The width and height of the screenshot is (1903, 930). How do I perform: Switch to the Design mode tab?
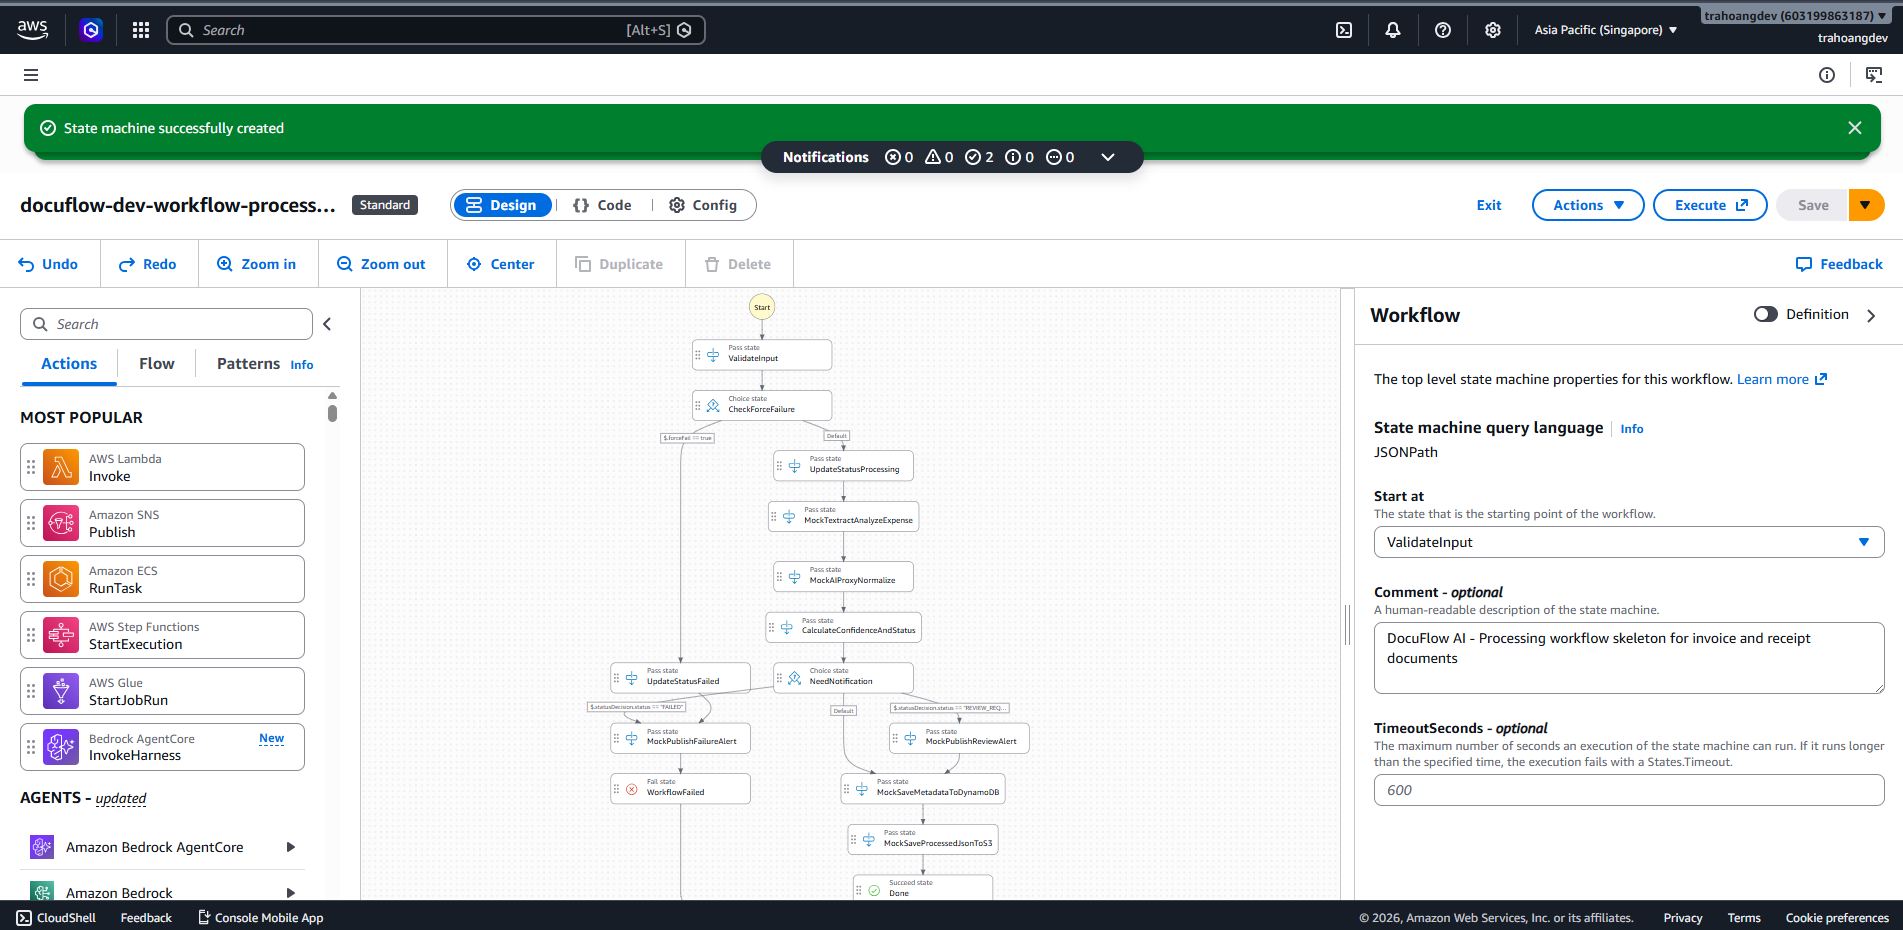502,205
